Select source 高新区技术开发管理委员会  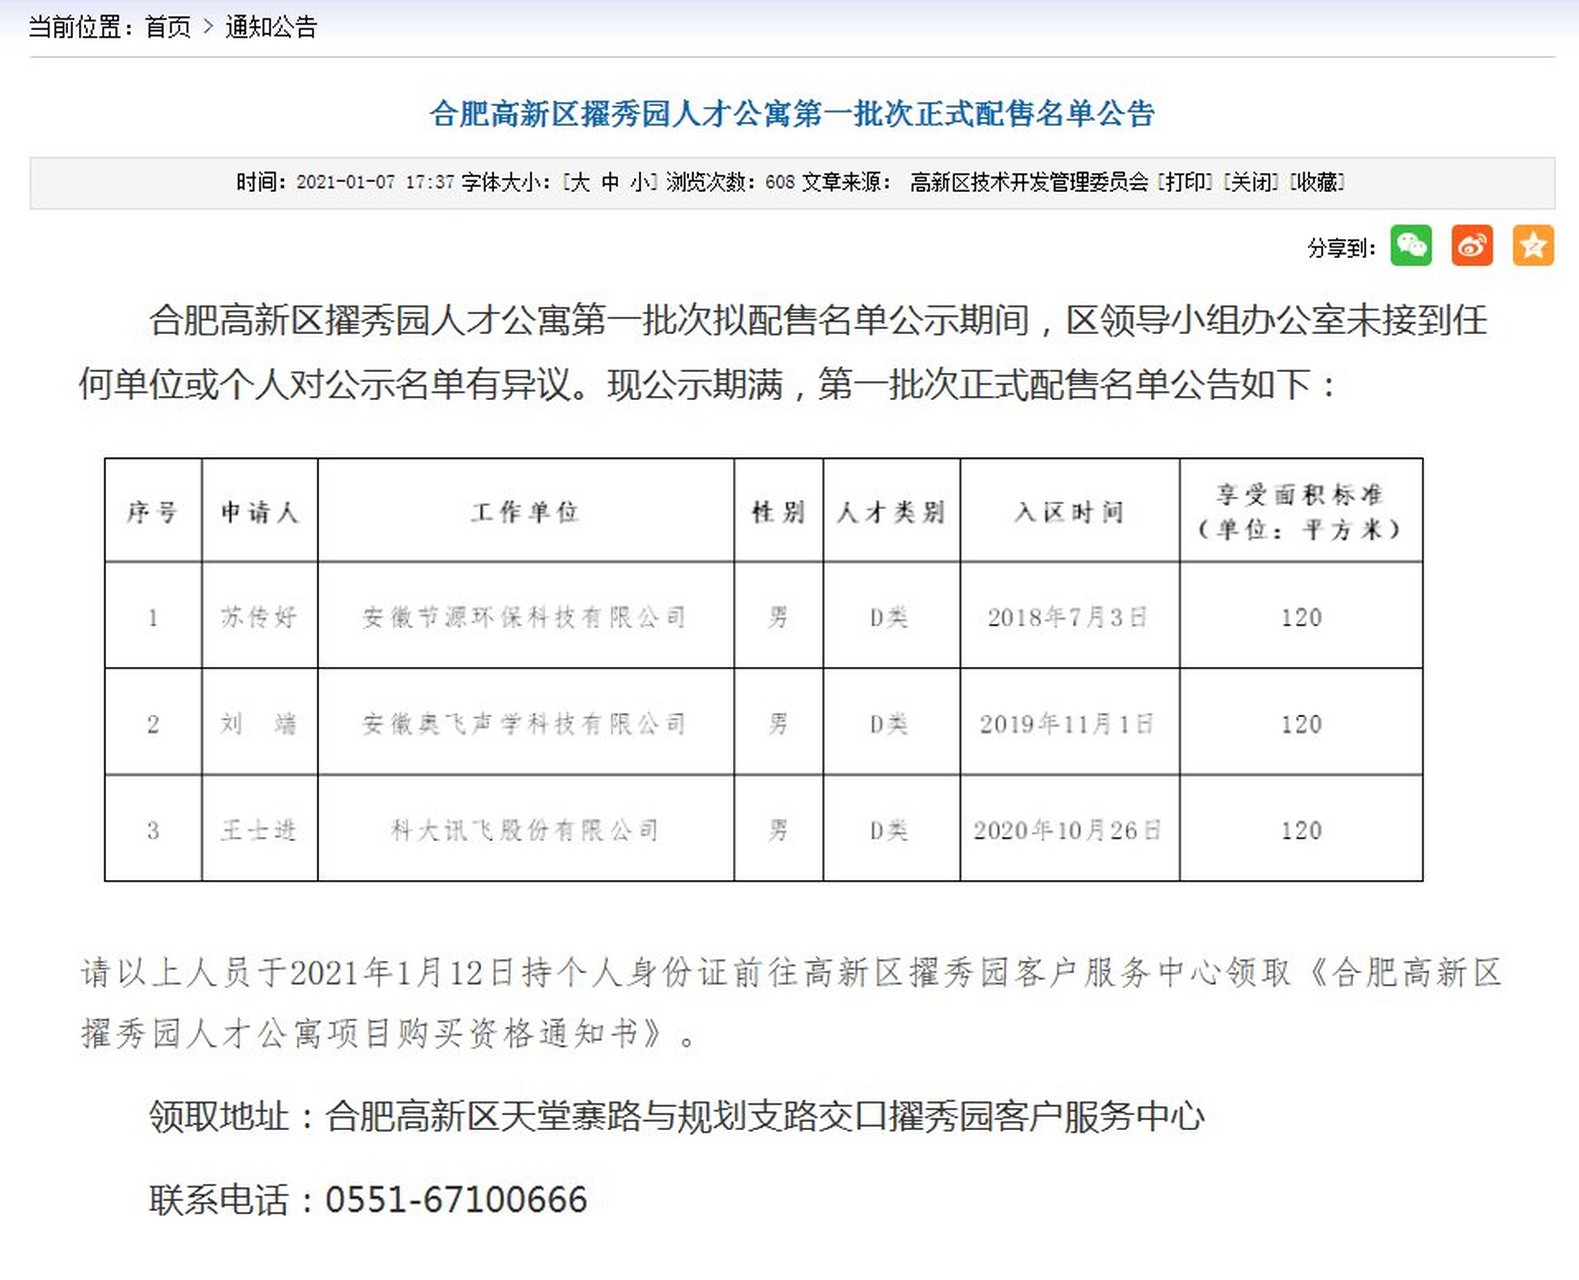point(1029,182)
